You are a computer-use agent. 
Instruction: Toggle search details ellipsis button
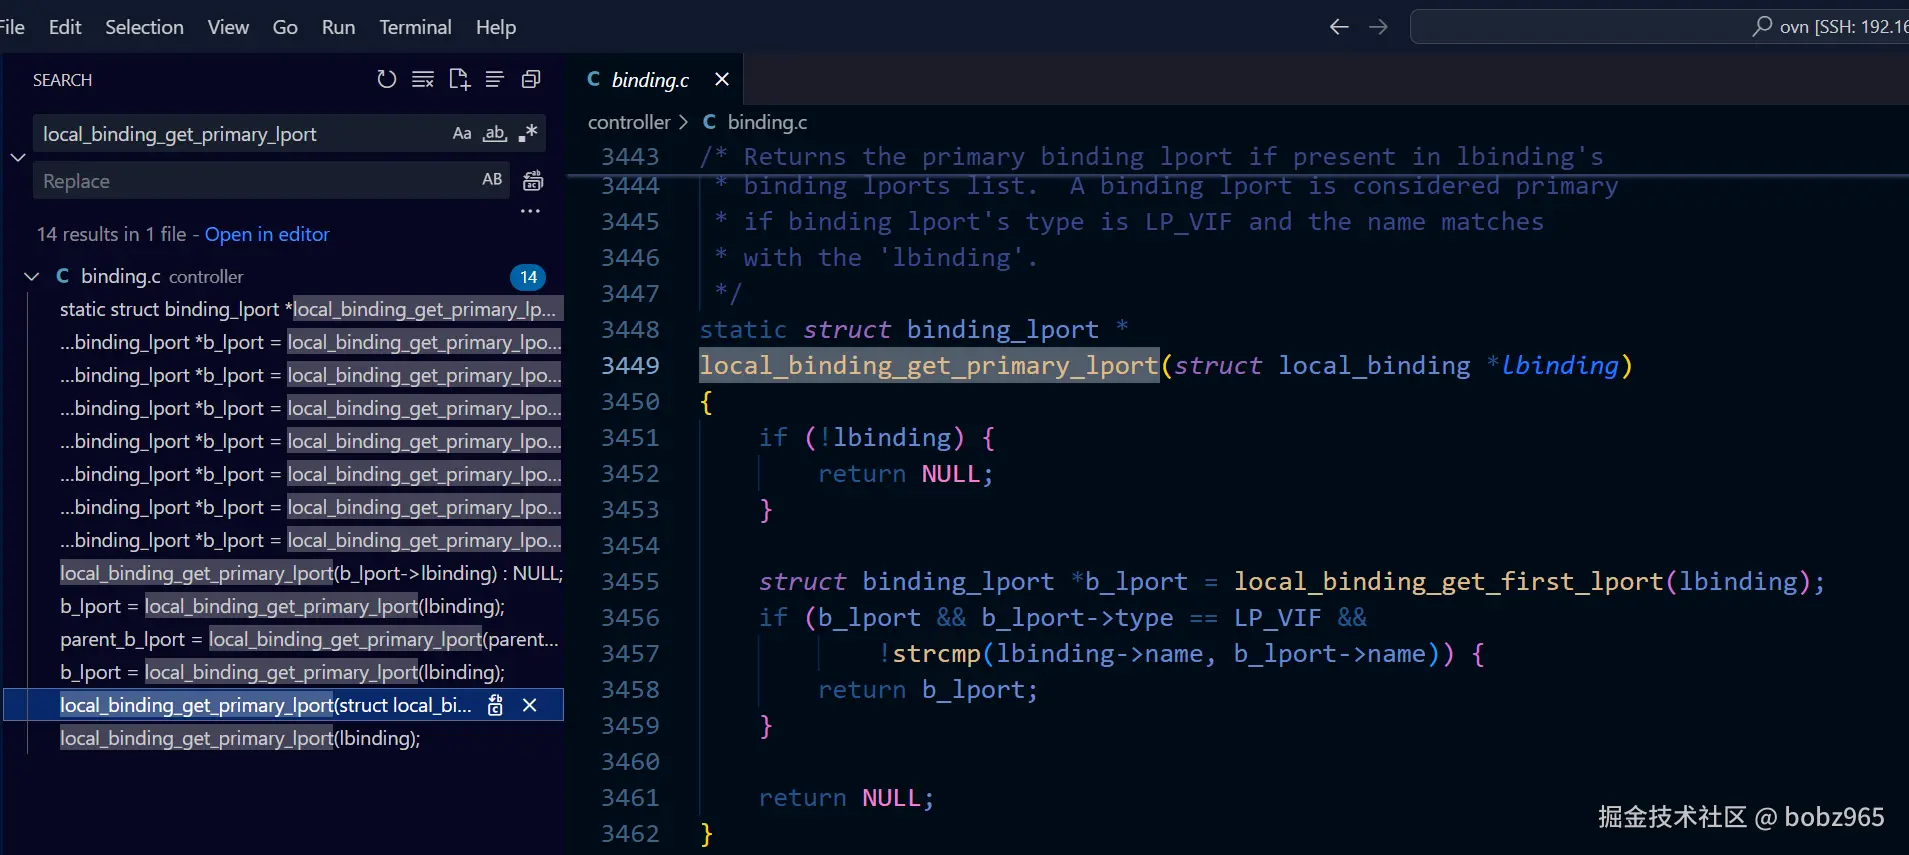(530, 211)
